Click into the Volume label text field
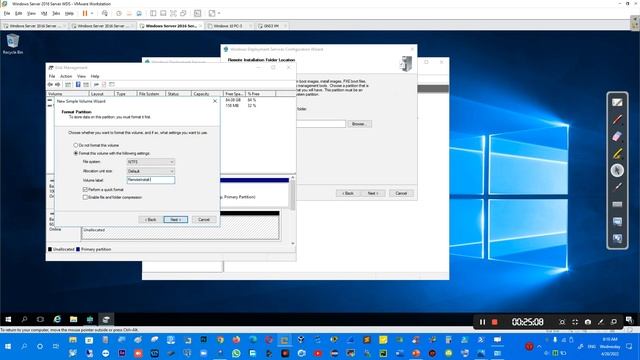 [151, 180]
